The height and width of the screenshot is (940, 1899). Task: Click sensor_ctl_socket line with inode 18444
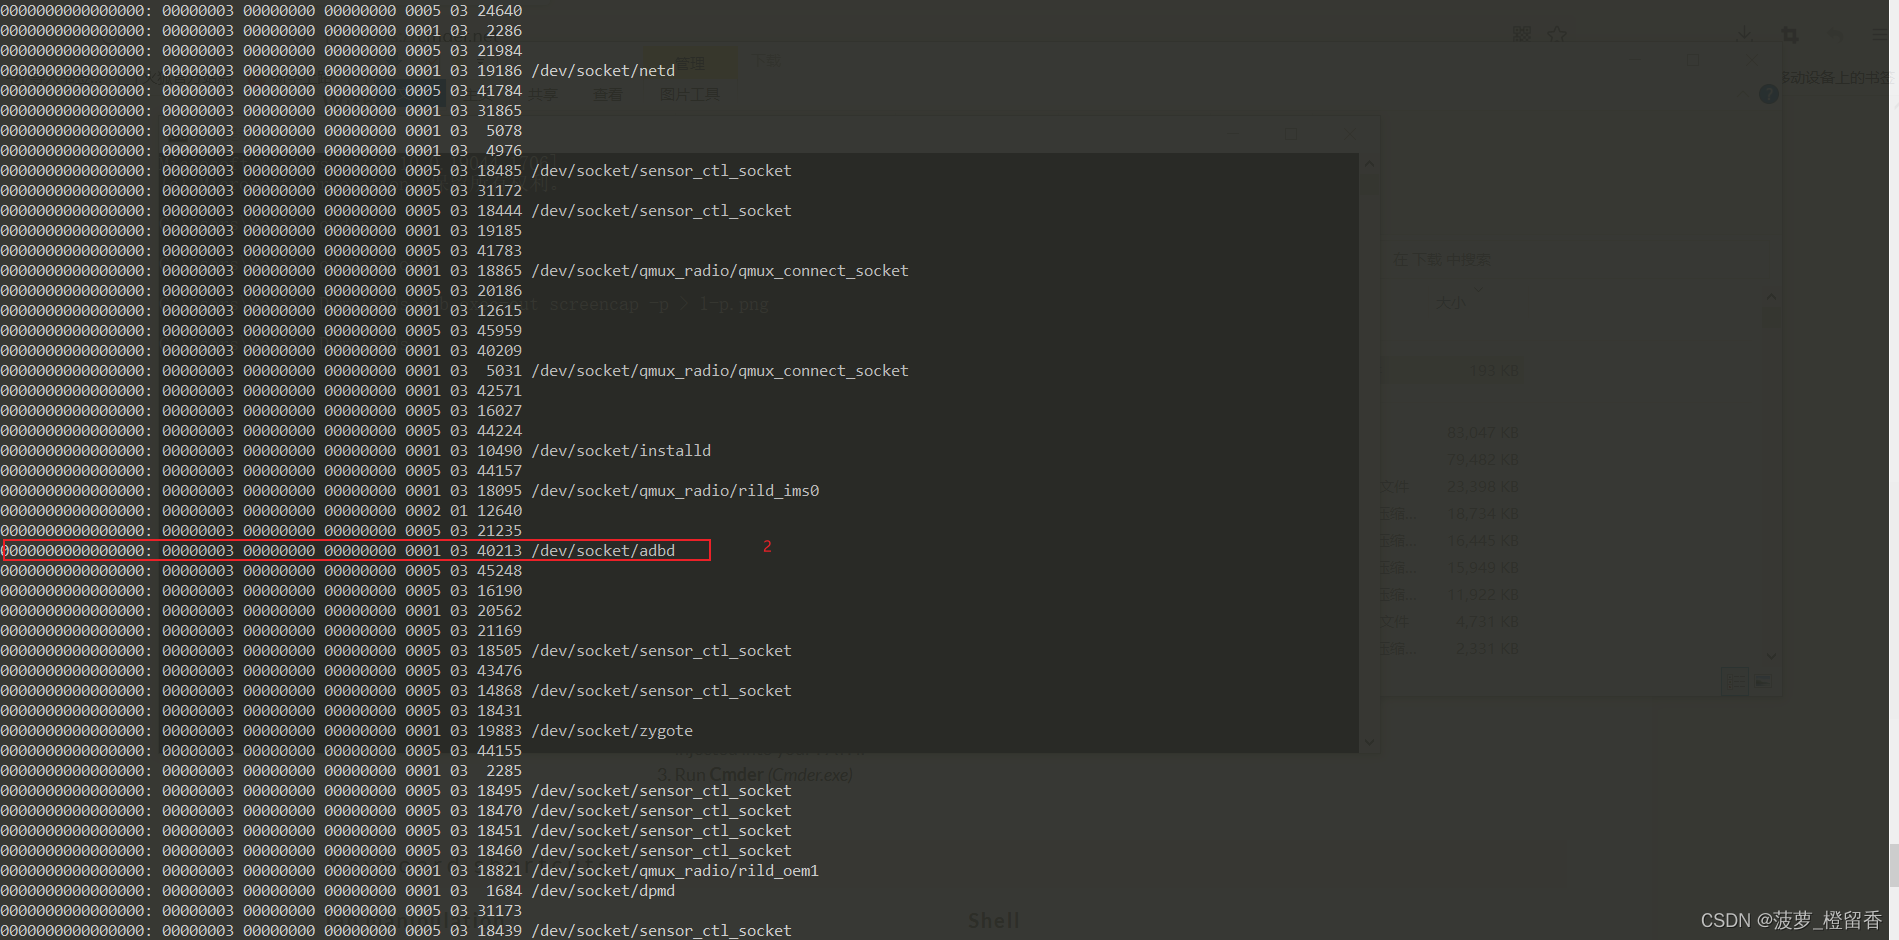tap(396, 211)
